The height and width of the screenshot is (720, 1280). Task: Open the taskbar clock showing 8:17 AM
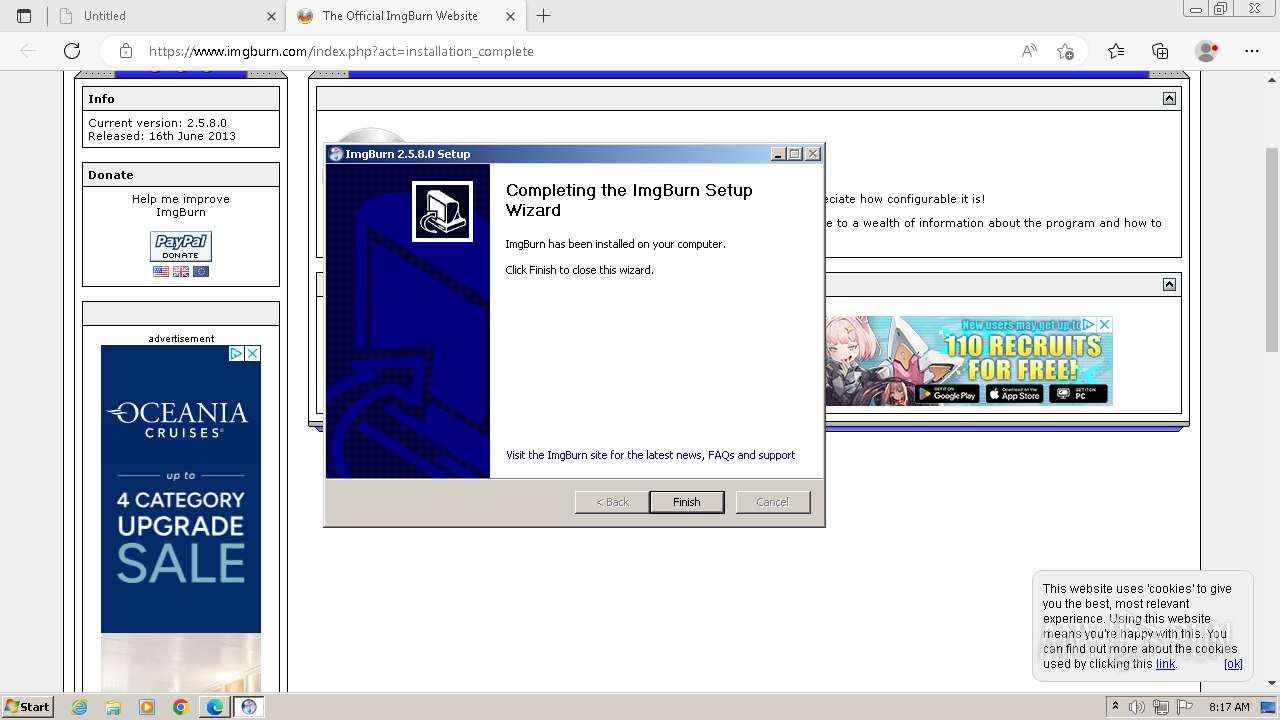pyautogui.click(x=1229, y=707)
